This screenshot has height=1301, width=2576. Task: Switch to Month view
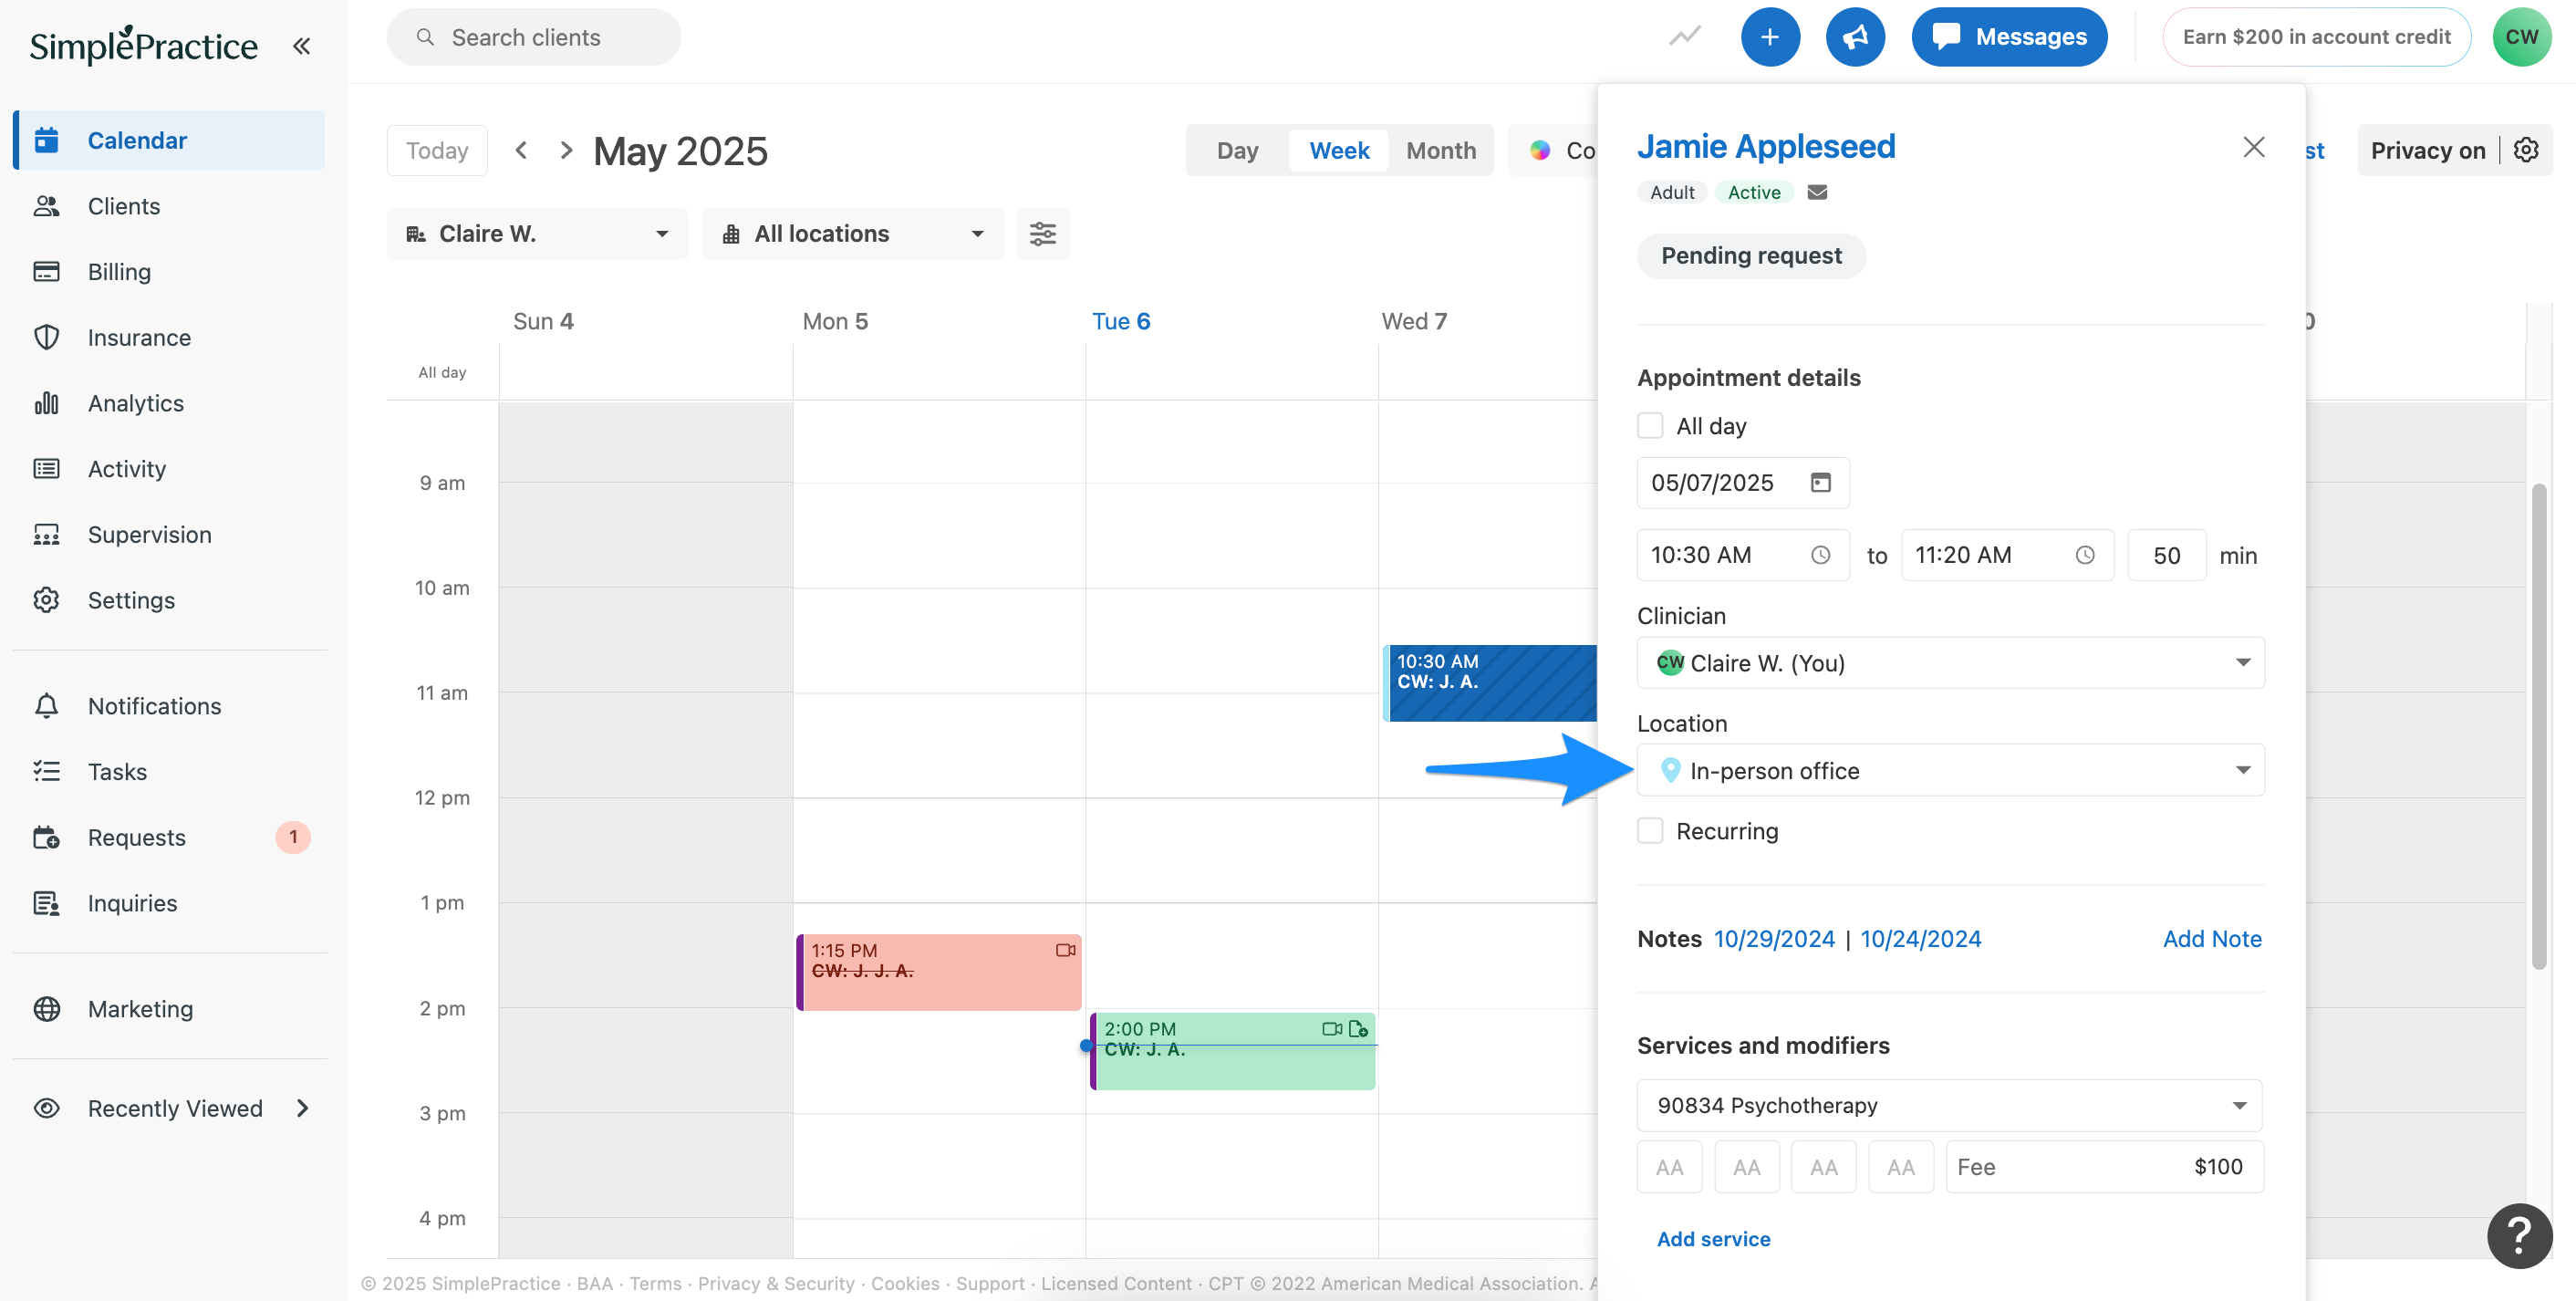click(1440, 150)
